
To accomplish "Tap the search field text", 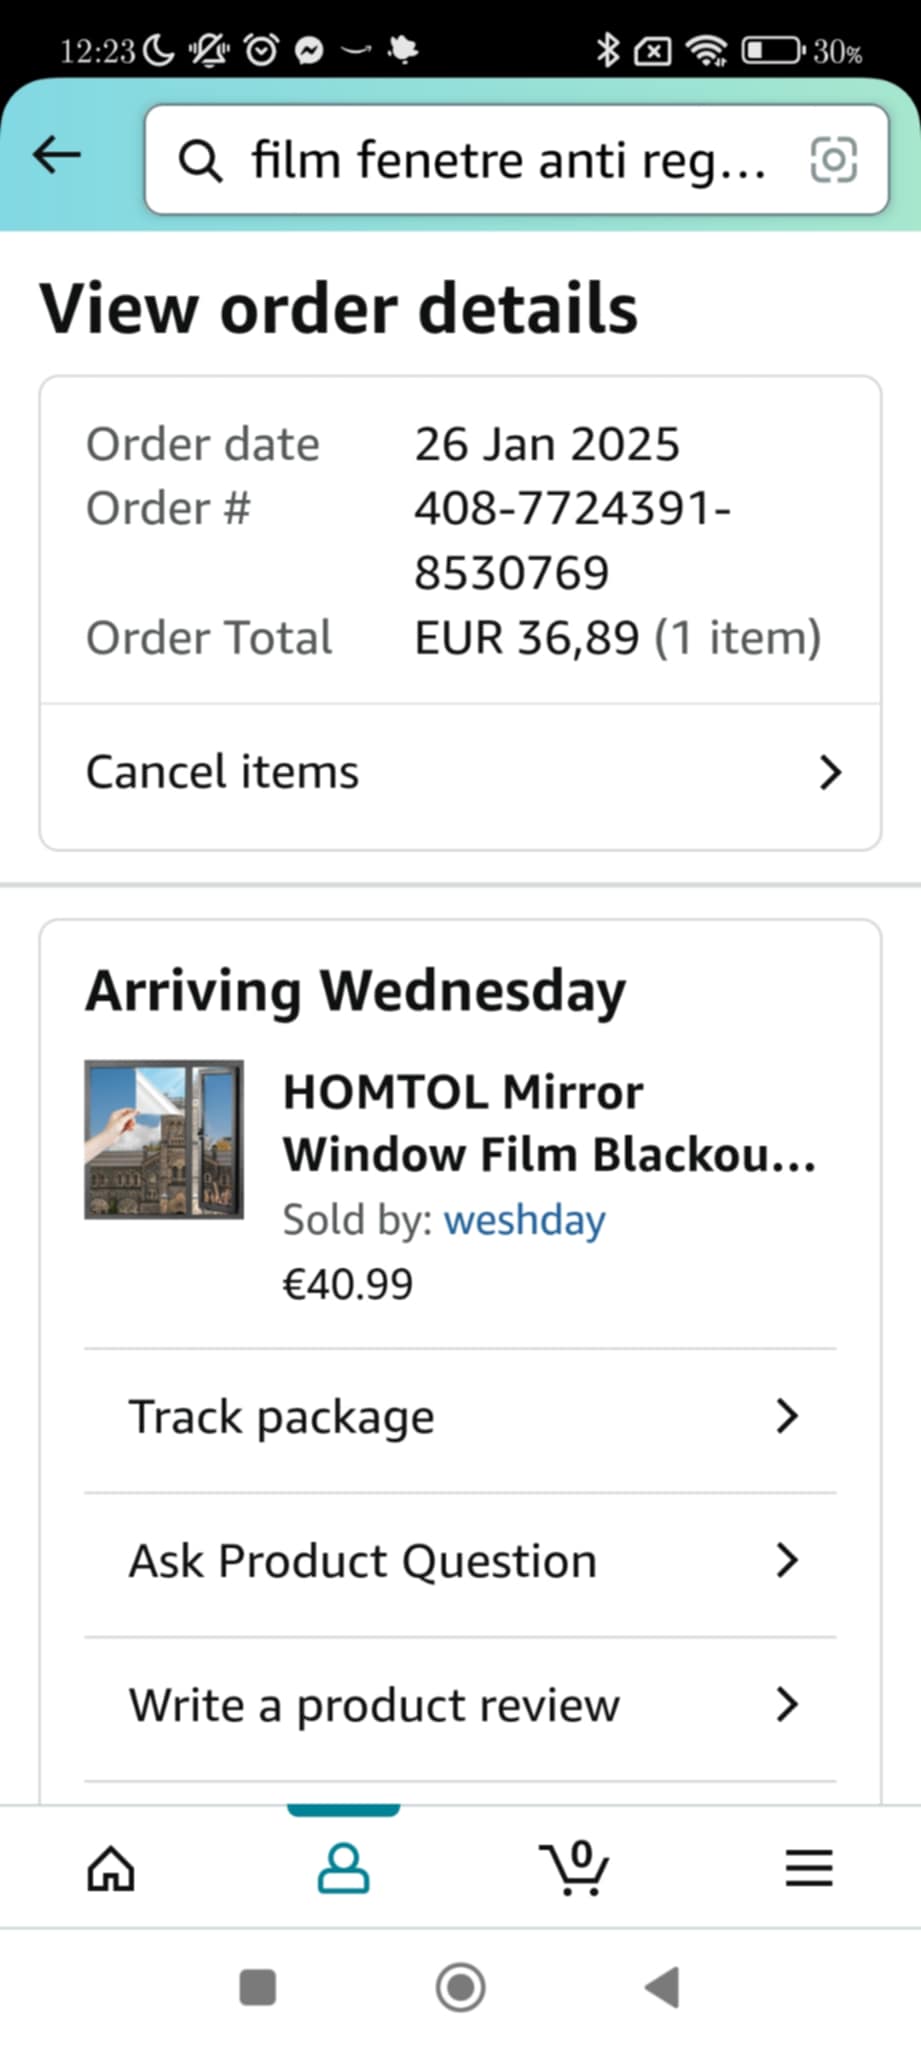I will 508,160.
